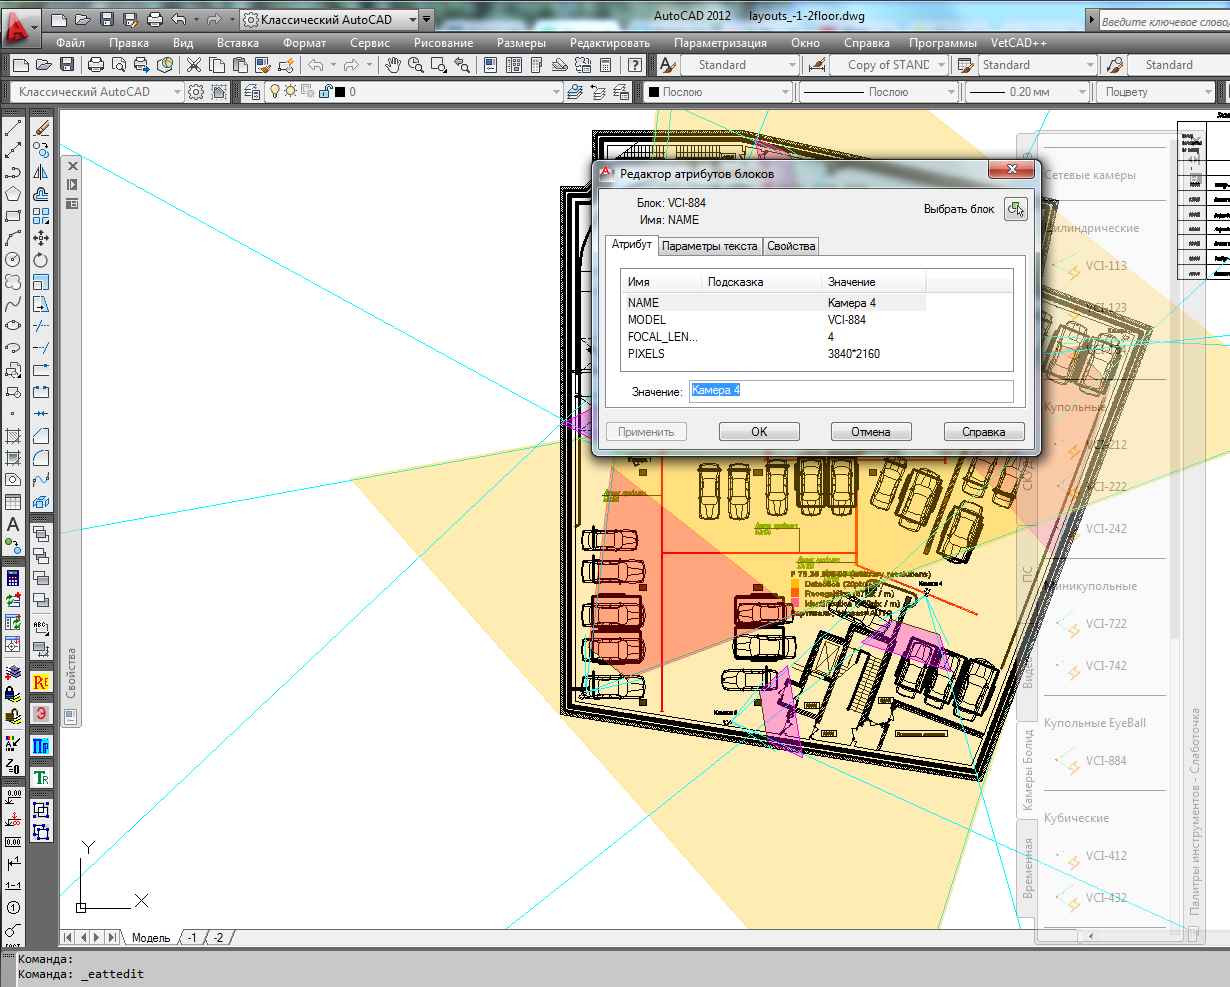Toggle auto-hide on Свойства palette
Viewport: 1230px width, 987px height.
coord(72,185)
